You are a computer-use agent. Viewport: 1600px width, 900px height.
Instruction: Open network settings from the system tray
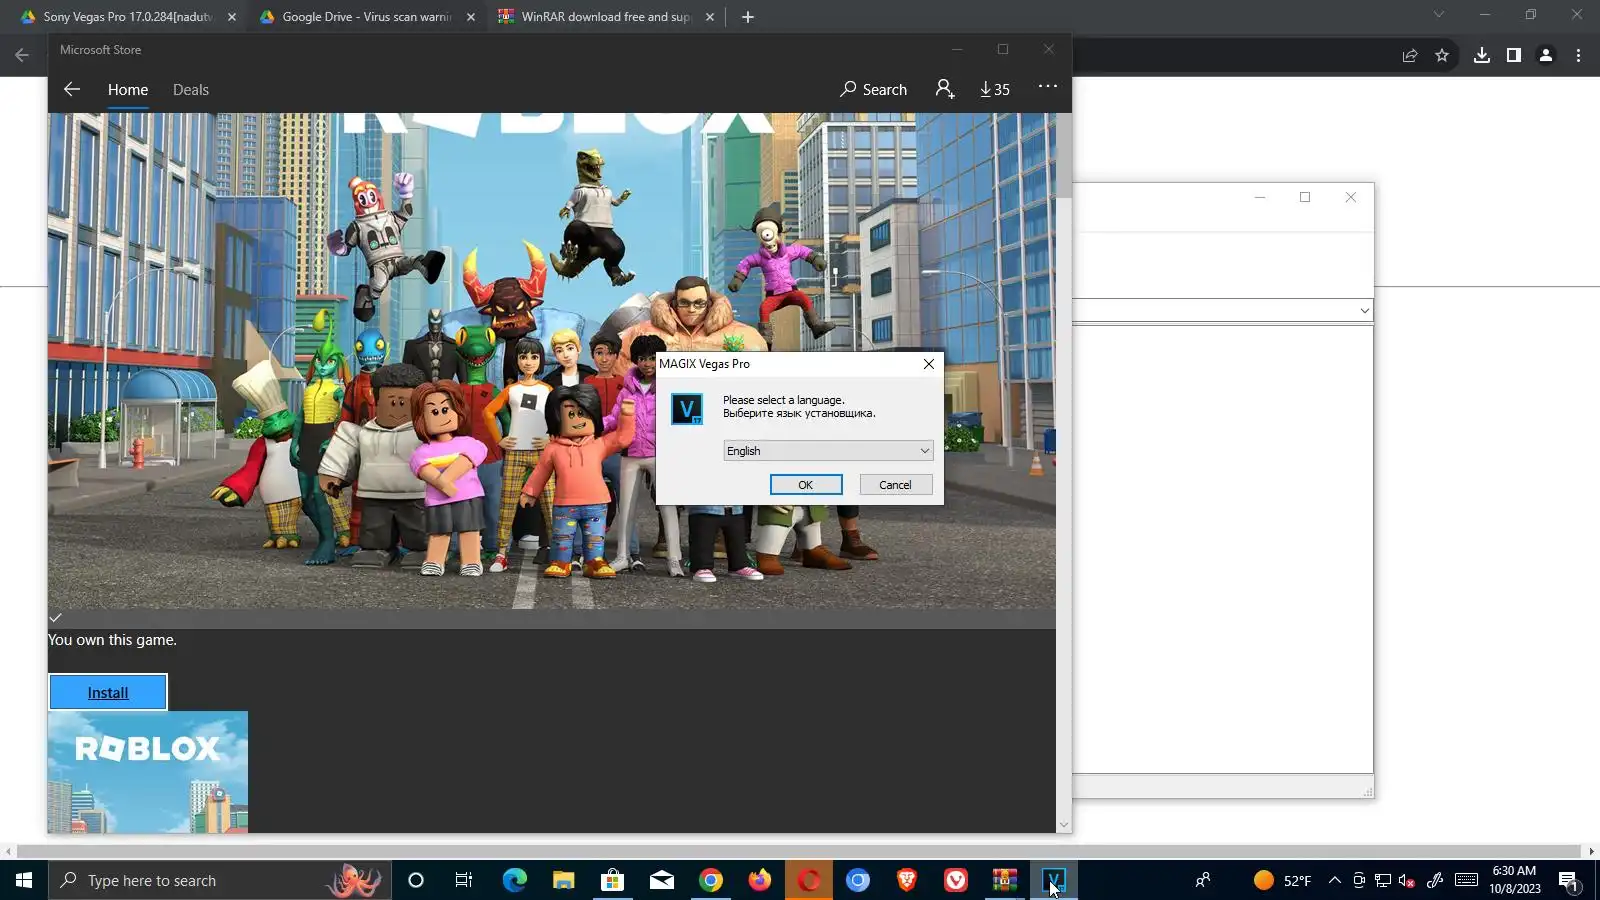tap(1383, 880)
